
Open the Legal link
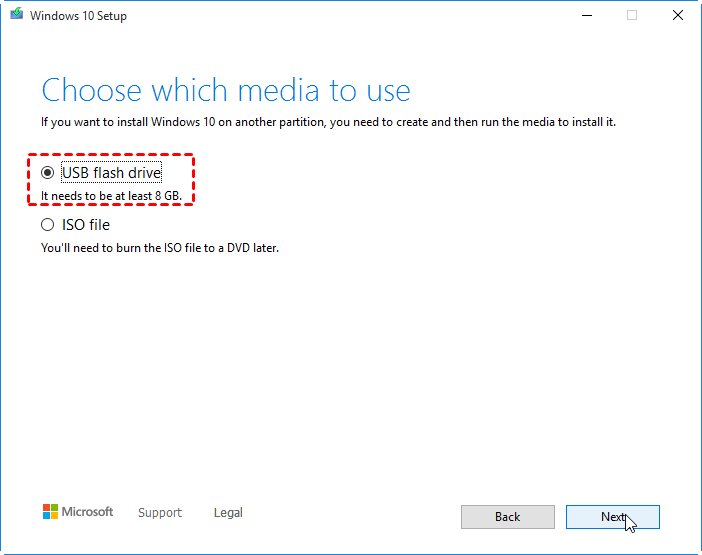[x=228, y=513]
